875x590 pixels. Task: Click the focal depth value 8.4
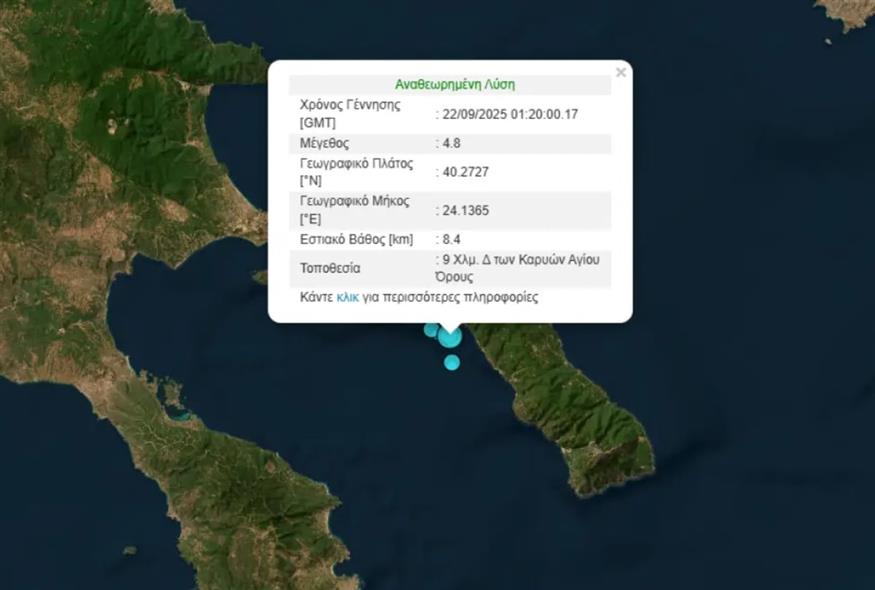pyautogui.click(x=451, y=239)
